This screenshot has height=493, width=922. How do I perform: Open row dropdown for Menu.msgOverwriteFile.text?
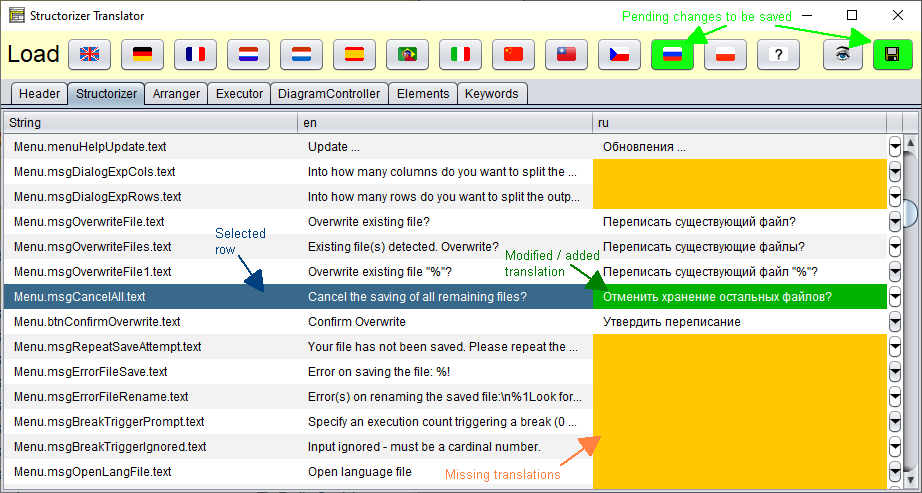tap(894, 222)
